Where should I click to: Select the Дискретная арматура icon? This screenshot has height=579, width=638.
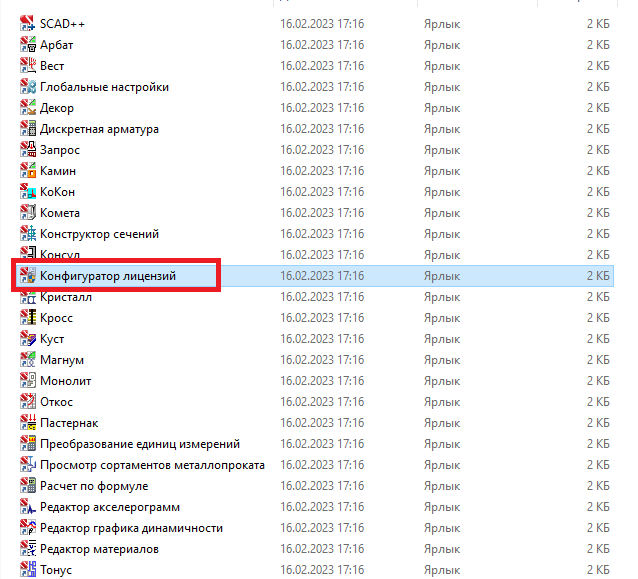[28, 129]
